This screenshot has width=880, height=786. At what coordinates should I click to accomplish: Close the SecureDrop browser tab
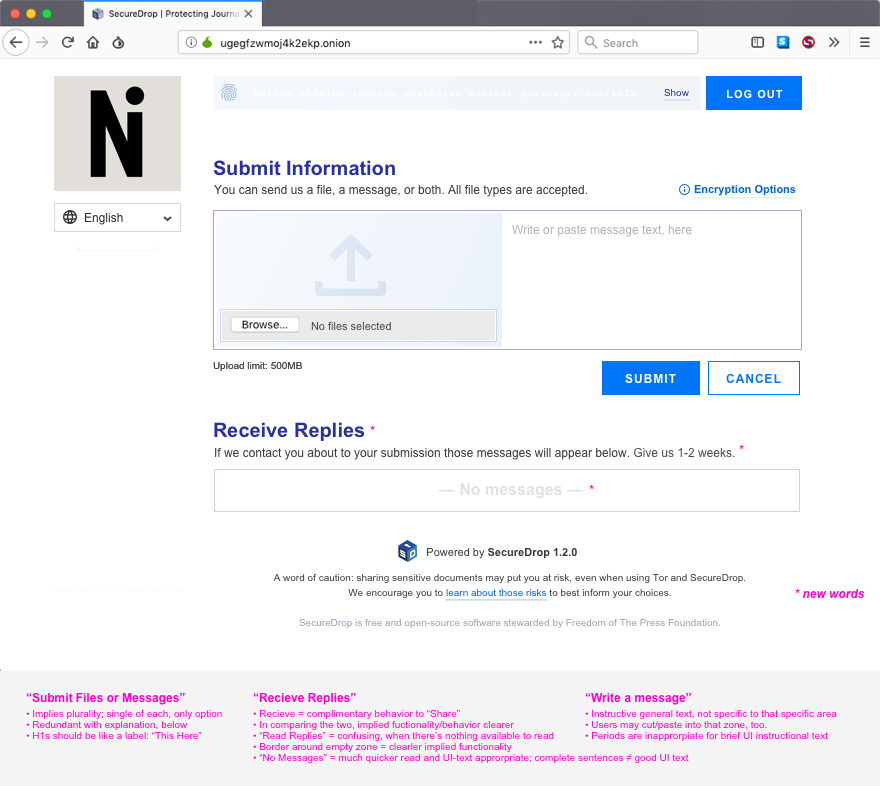[x=248, y=13]
